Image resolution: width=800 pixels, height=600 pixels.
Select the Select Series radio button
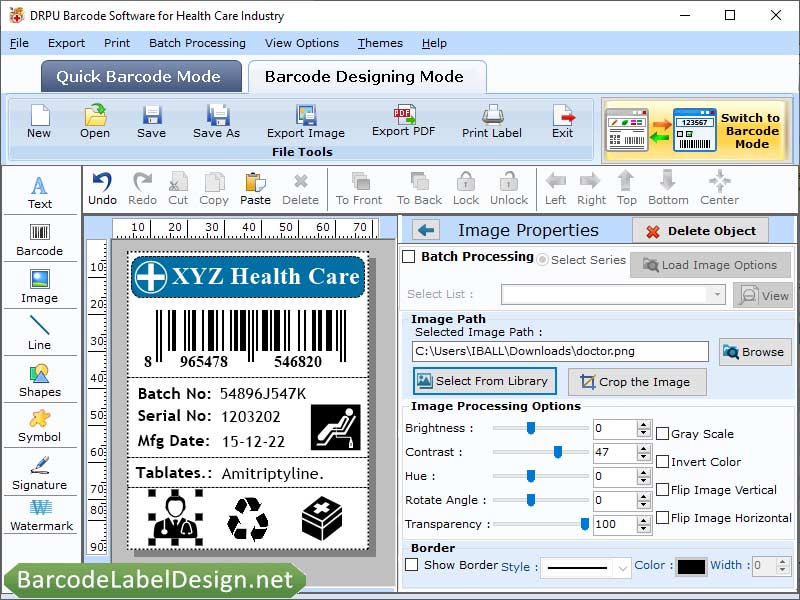click(x=542, y=260)
